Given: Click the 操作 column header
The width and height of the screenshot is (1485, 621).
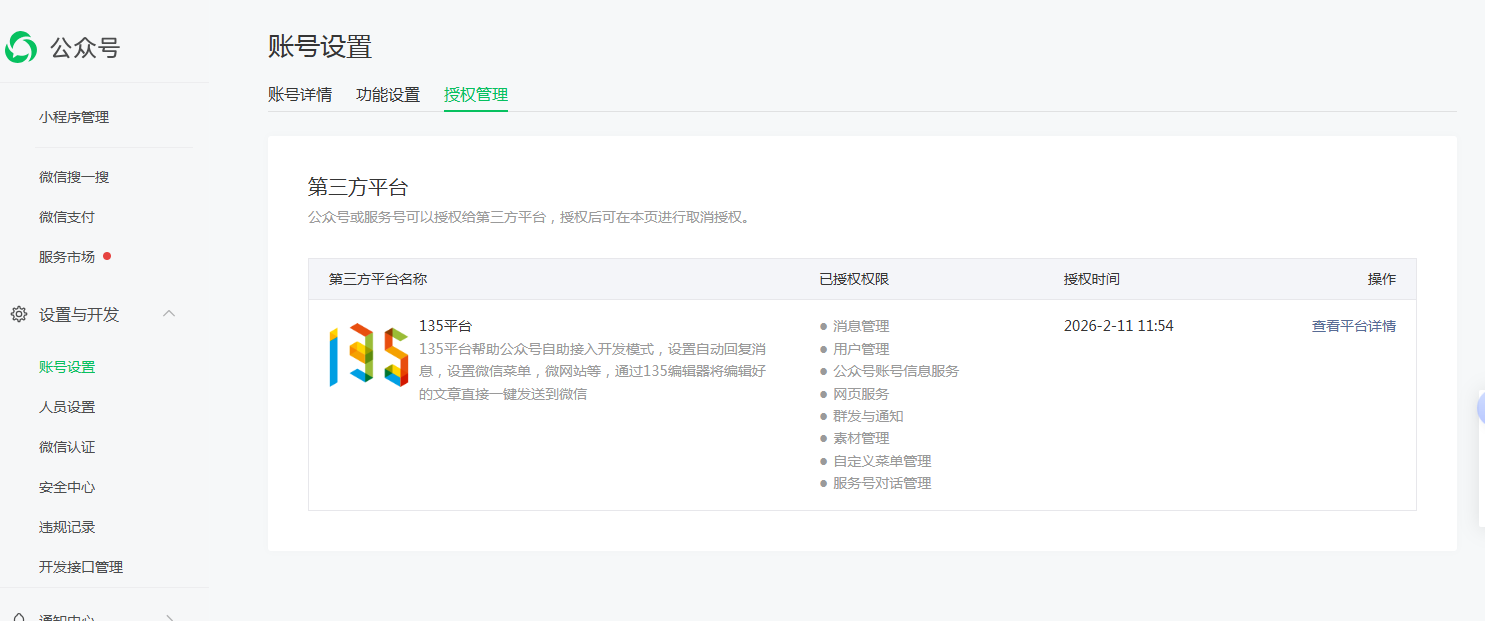Looking at the screenshot, I should 1382,279.
